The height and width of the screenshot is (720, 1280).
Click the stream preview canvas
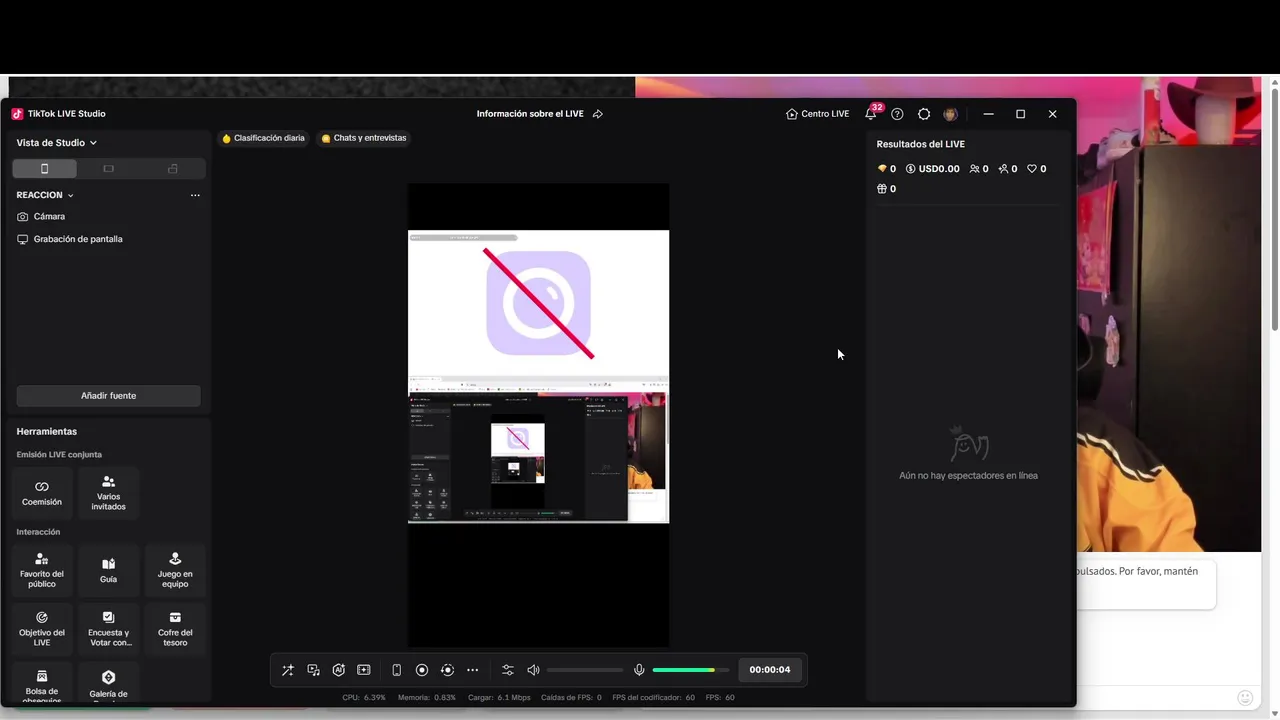tap(538, 415)
